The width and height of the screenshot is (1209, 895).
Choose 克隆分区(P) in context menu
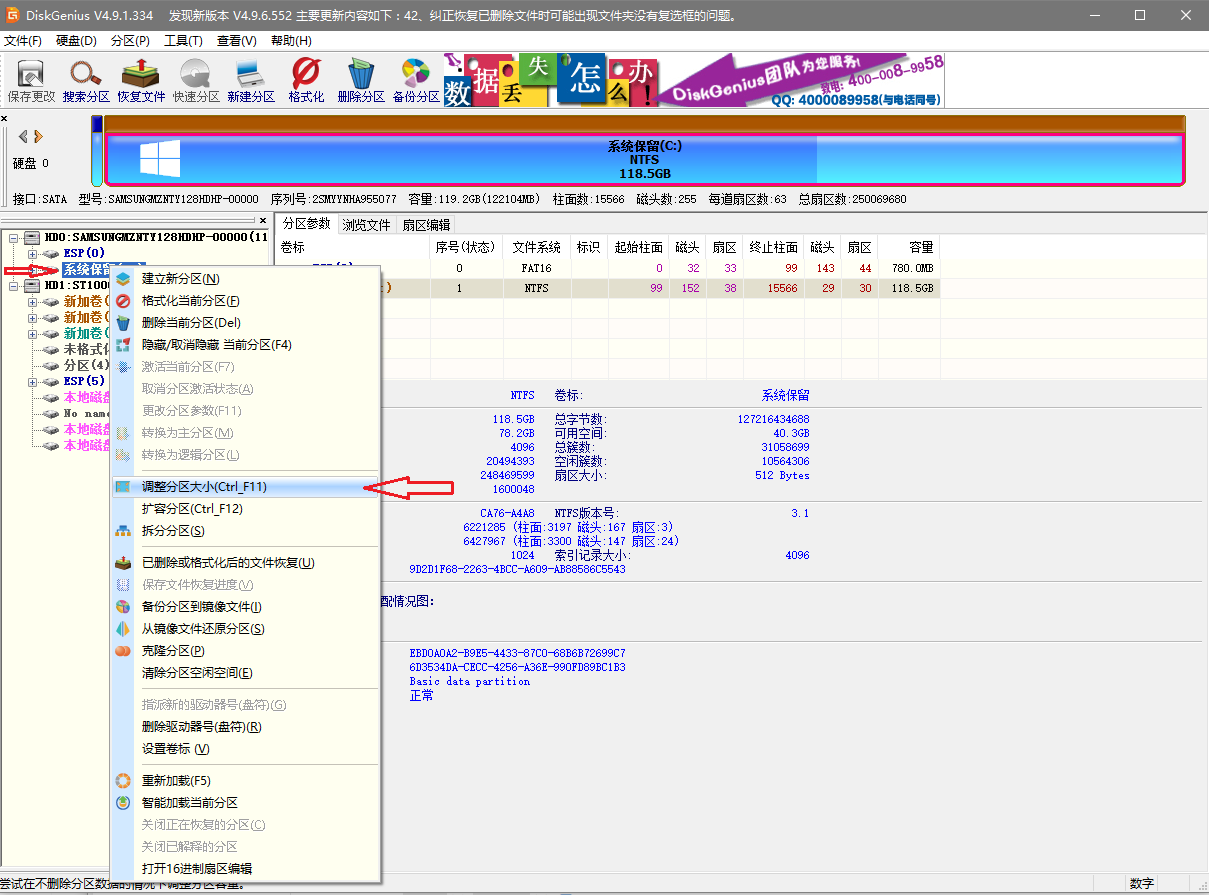[246, 650]
